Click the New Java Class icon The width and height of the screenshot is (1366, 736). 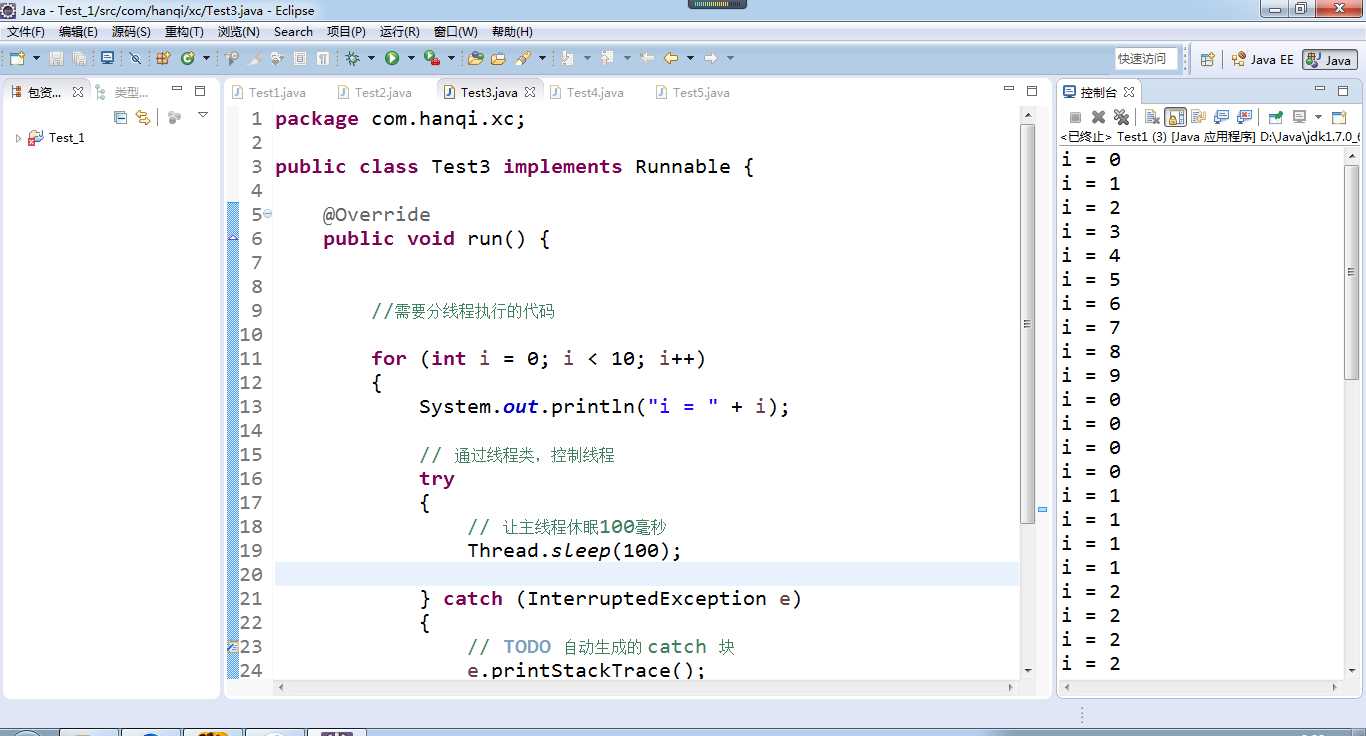(187, 59)
